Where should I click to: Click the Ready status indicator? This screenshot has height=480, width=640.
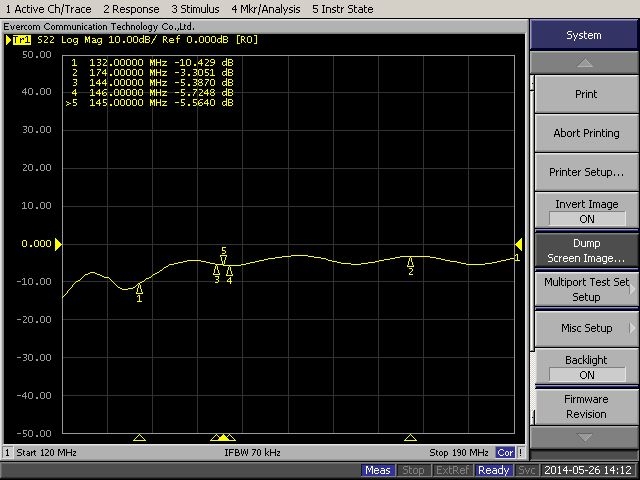(493, 470)
